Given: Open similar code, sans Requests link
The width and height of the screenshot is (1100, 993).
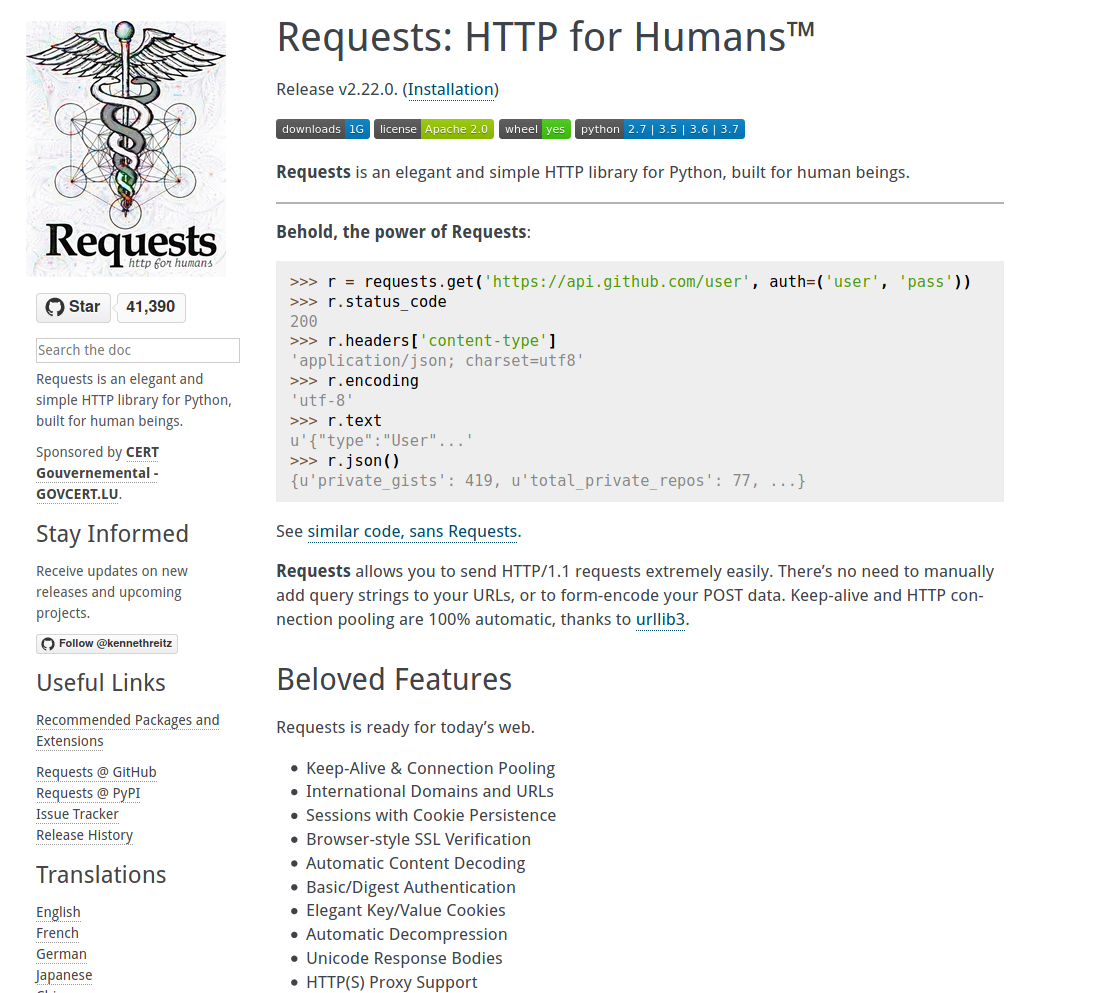Looking at the screenshot, I should 414,531.
